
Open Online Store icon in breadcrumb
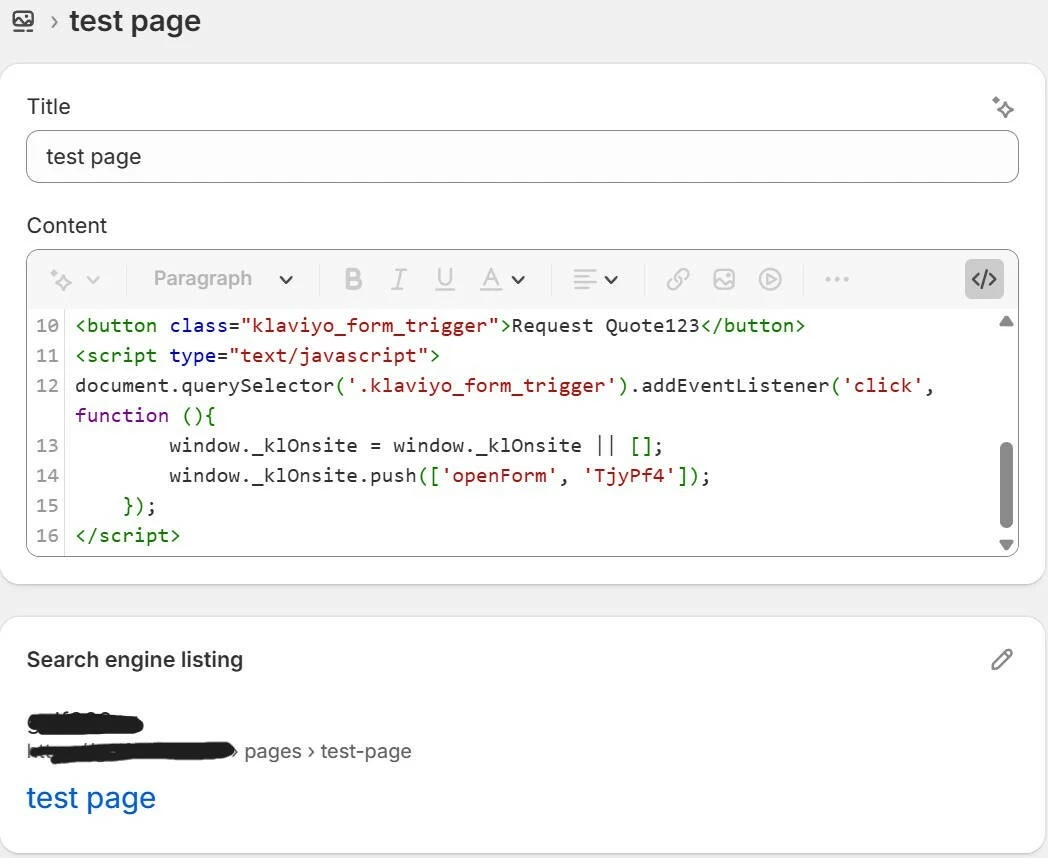[23, 21]
